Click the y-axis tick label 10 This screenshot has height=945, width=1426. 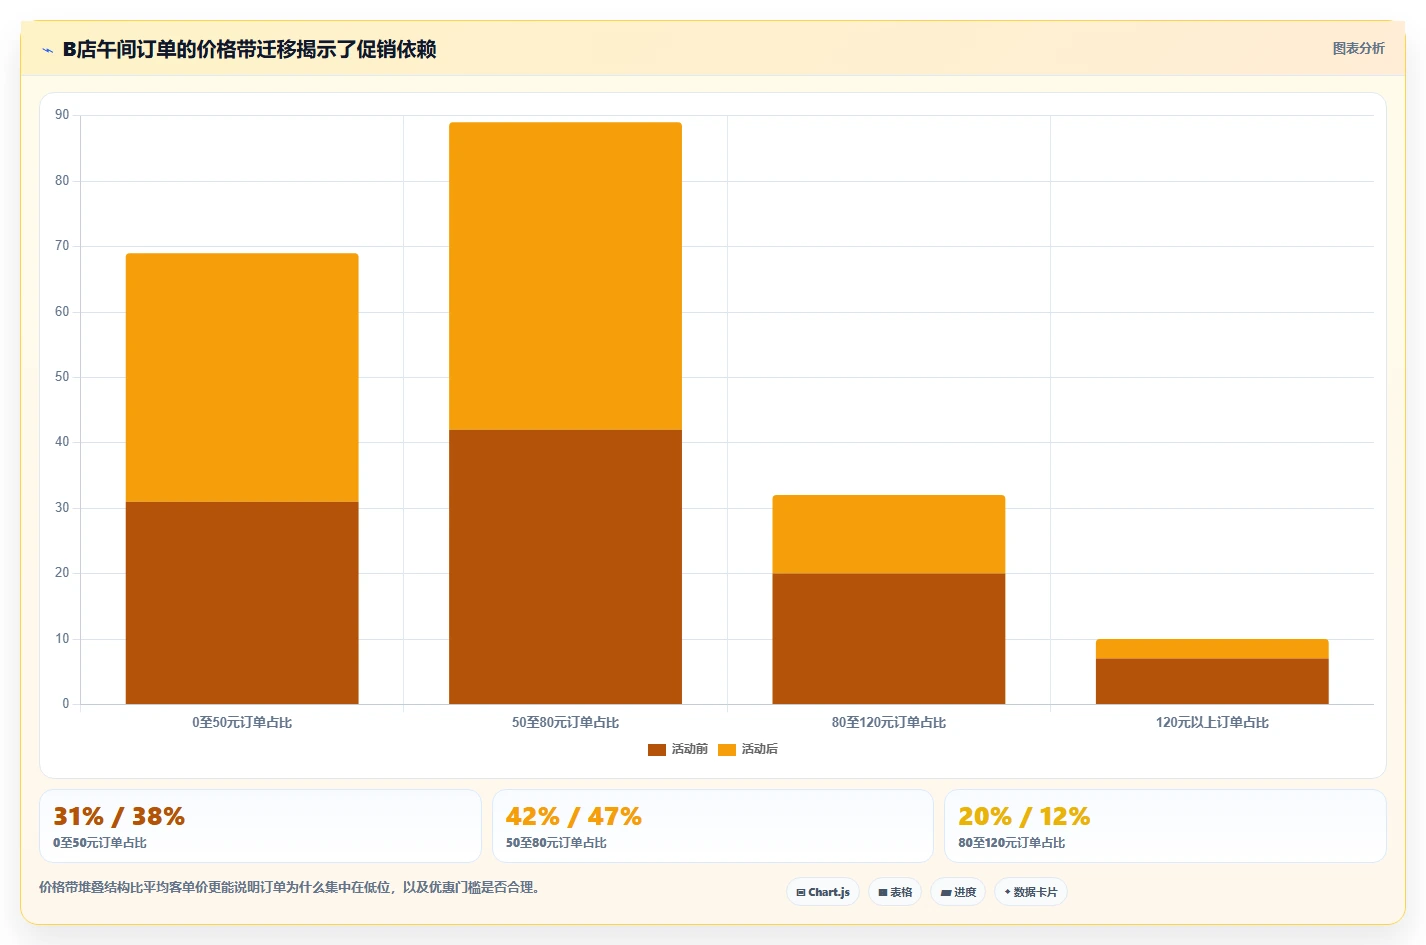[x=62, y=639]
